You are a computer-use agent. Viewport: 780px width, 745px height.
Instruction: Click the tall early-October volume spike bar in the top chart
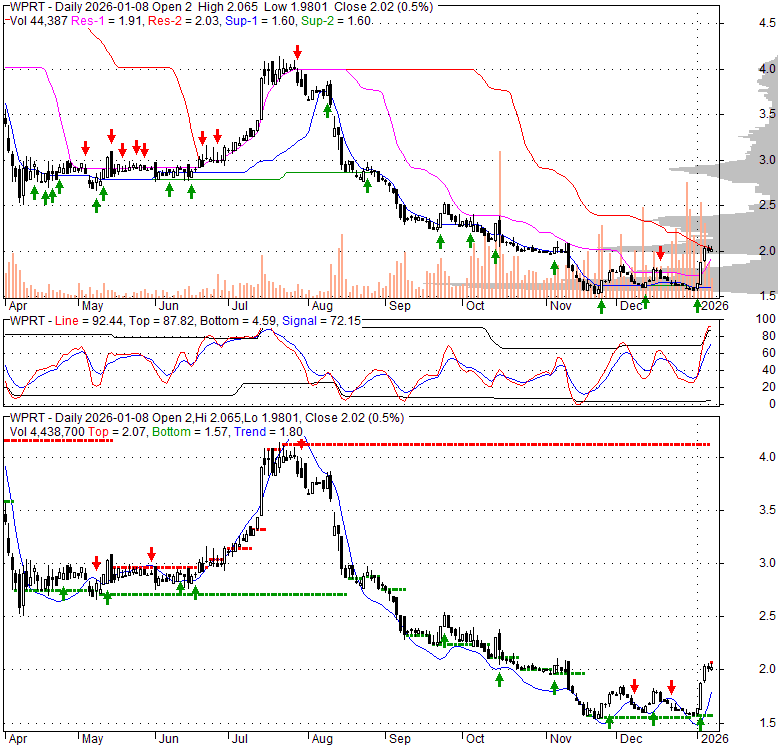(500, 224)
